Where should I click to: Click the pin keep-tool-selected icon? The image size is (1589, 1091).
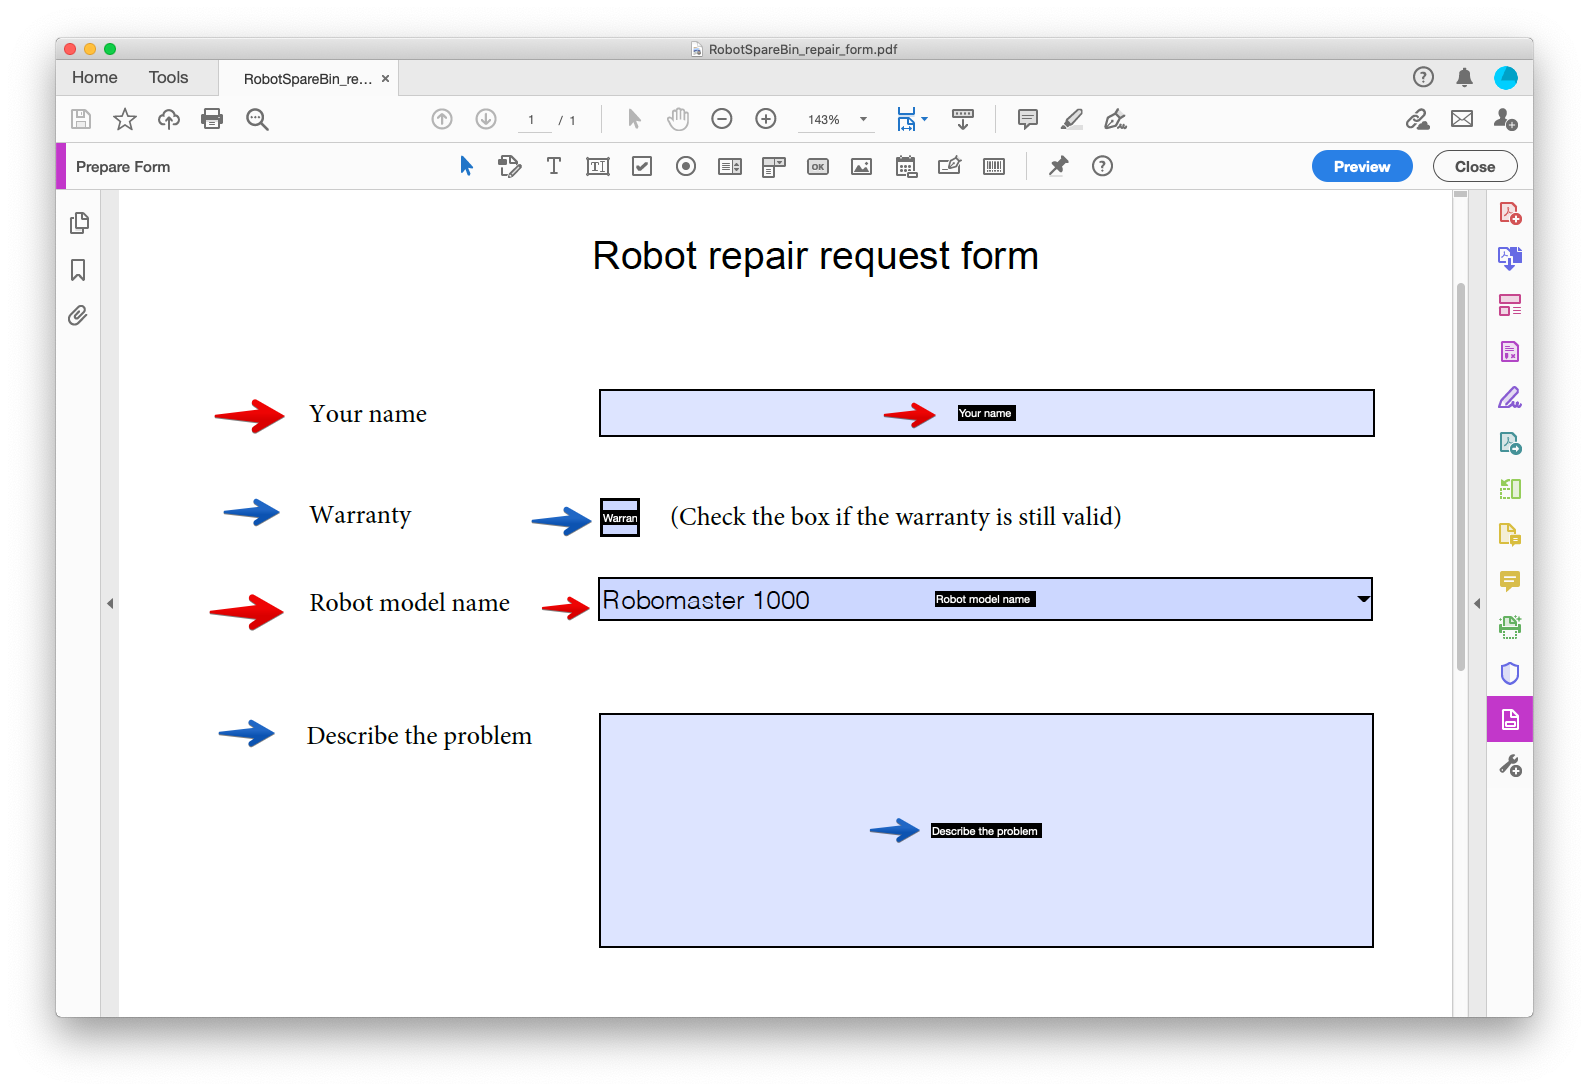(1058, 166)
